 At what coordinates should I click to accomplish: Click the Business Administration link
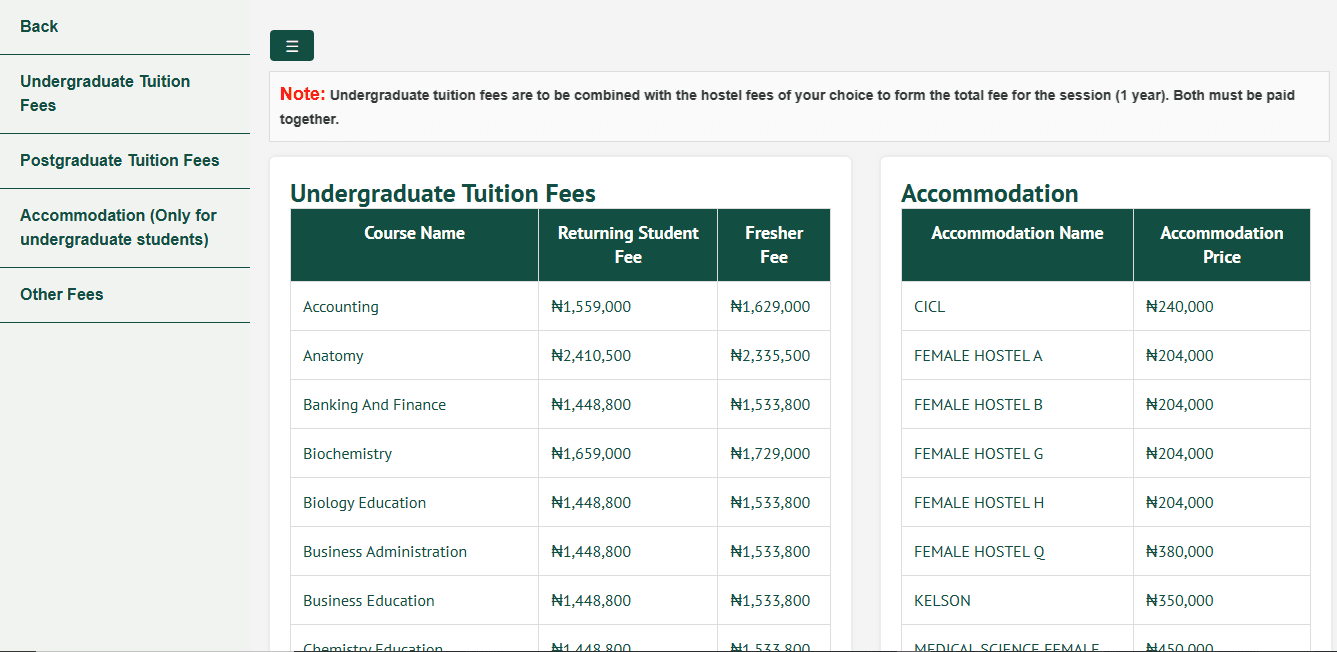pyautogui.click(x=384, y=551)
